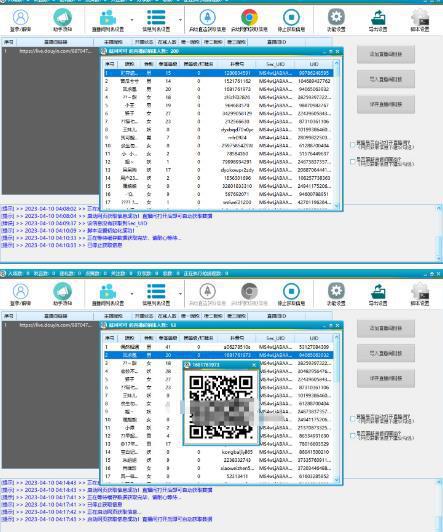Expand the arrow beside the list icon in the QR-code window

(180, 294)
